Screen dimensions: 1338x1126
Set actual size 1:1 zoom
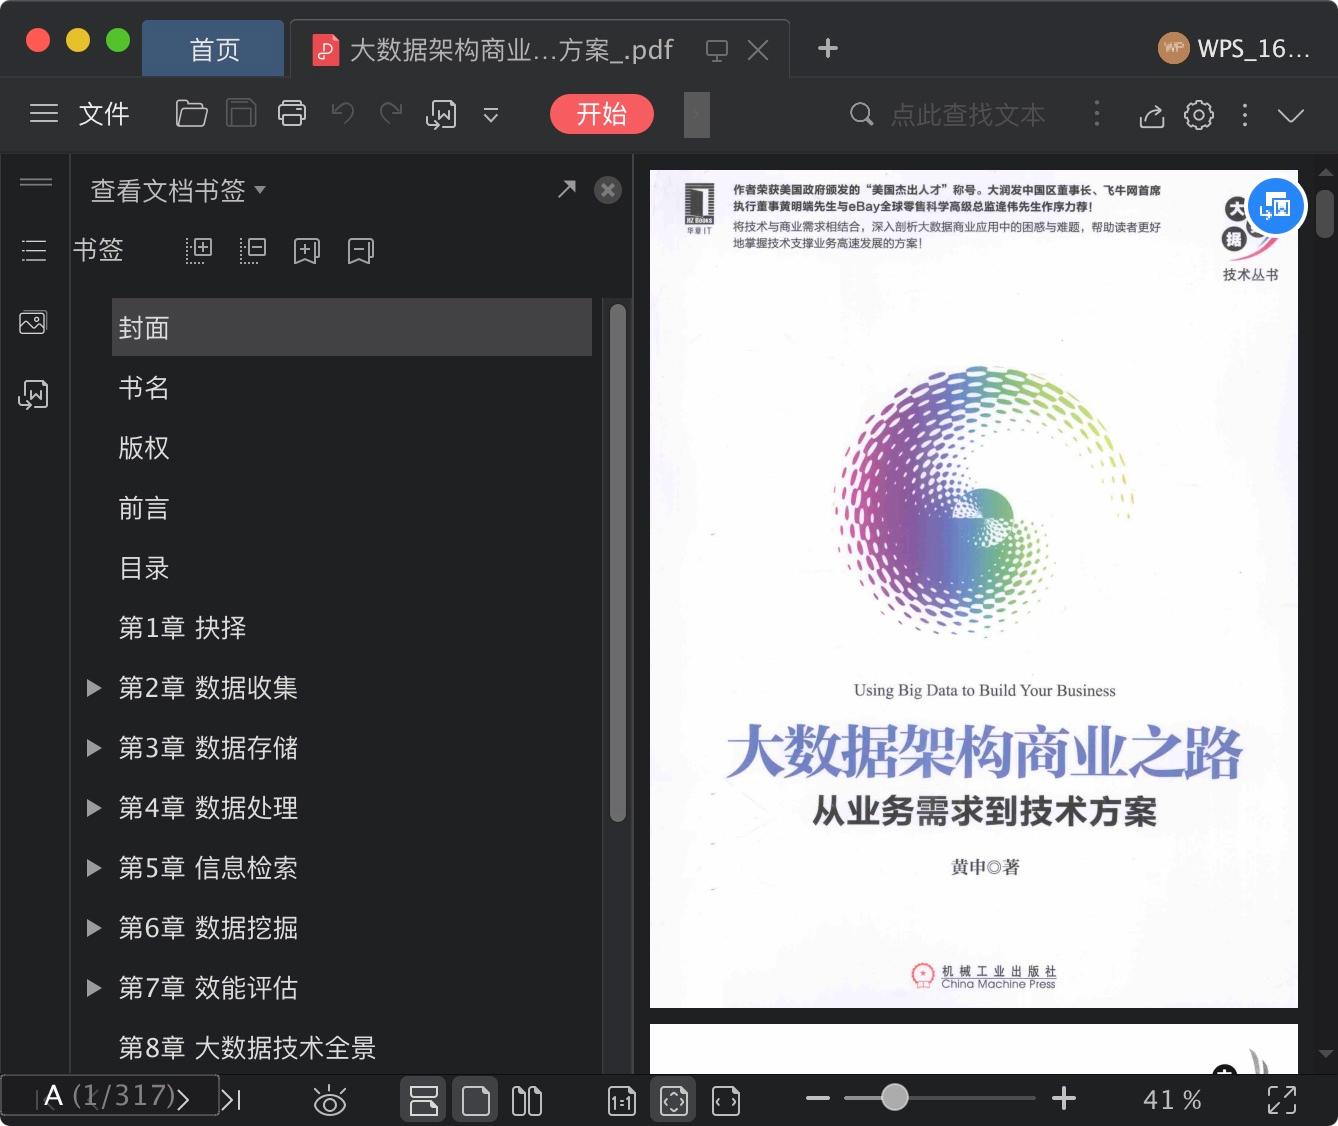(x=622, y=1101)
